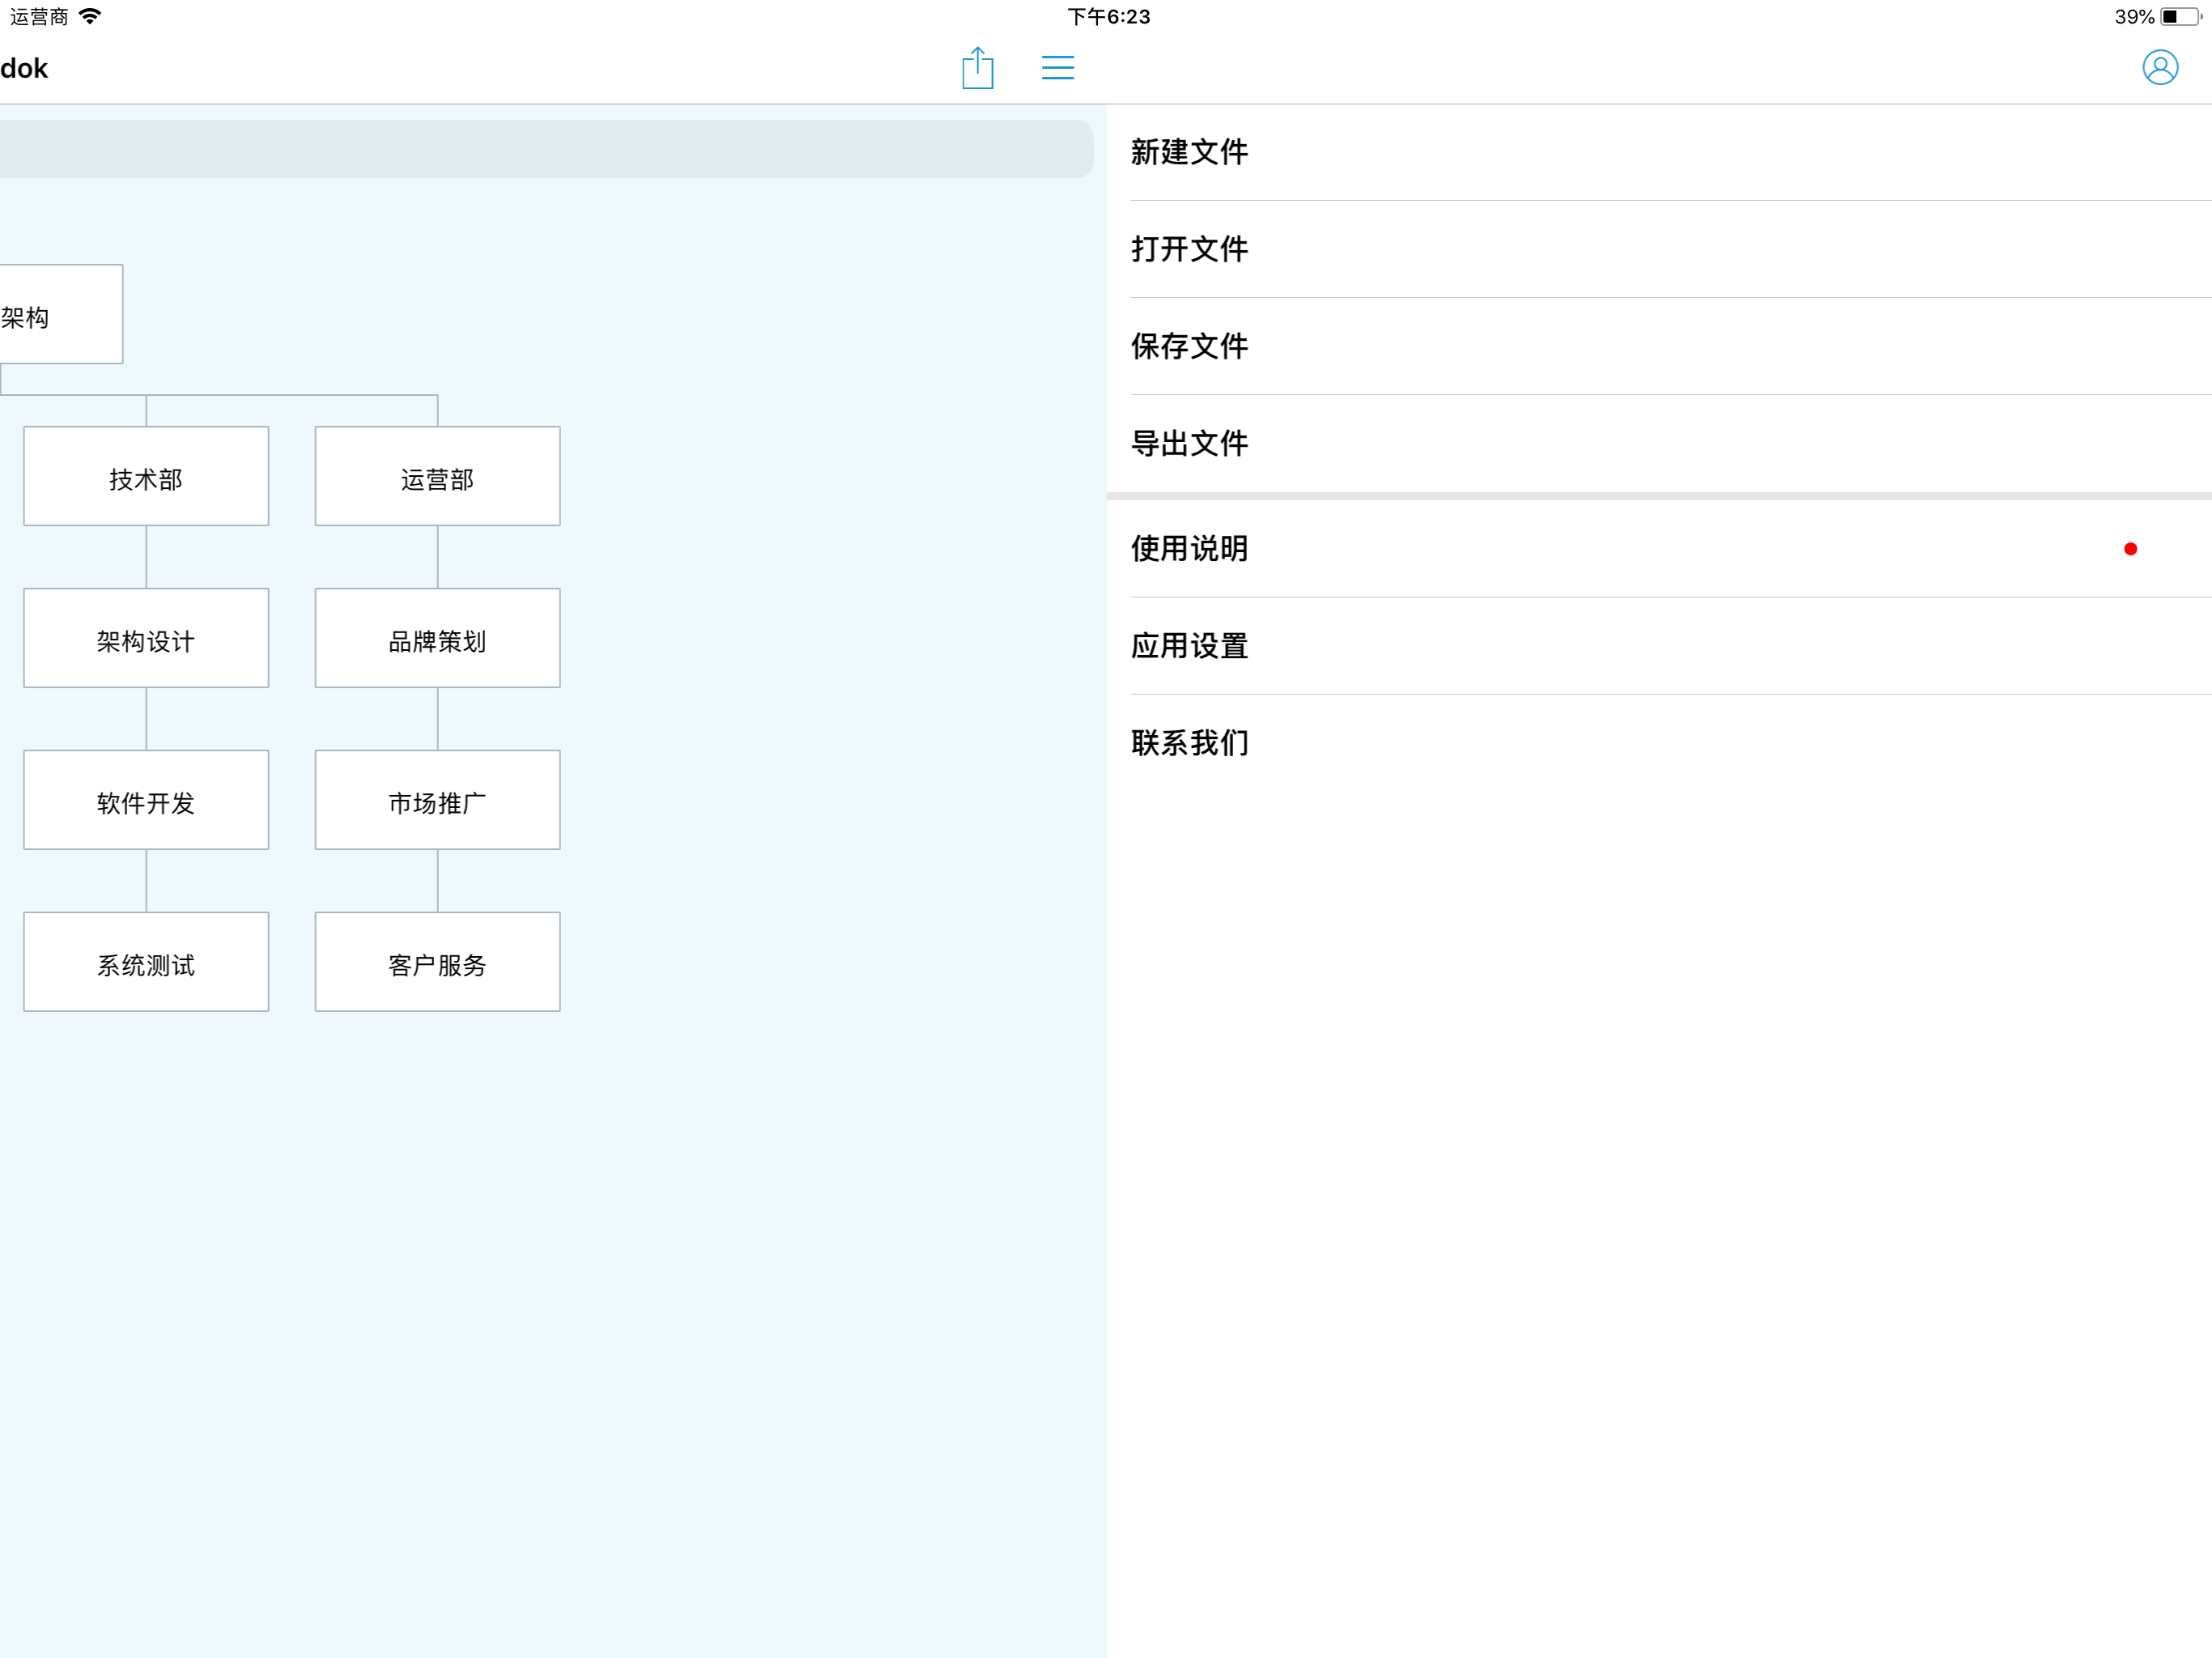This screenshot has width=2212, height=1658.
Task: Choose 打开文件 from the menu
Action: [x=1189, y=249]
